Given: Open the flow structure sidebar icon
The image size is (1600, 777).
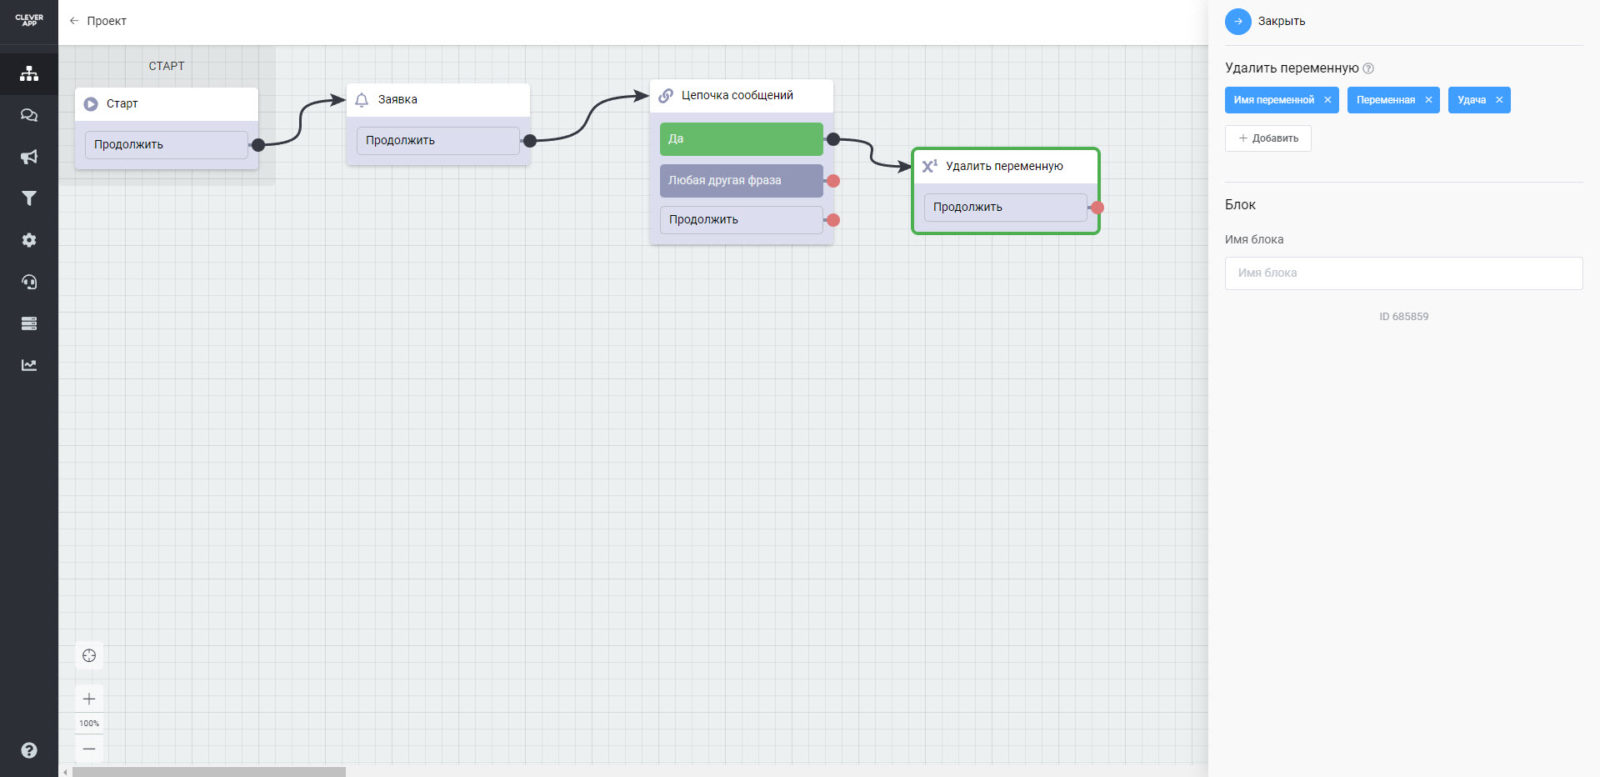Looking at the screenshot, I should (x=29, y=73).
